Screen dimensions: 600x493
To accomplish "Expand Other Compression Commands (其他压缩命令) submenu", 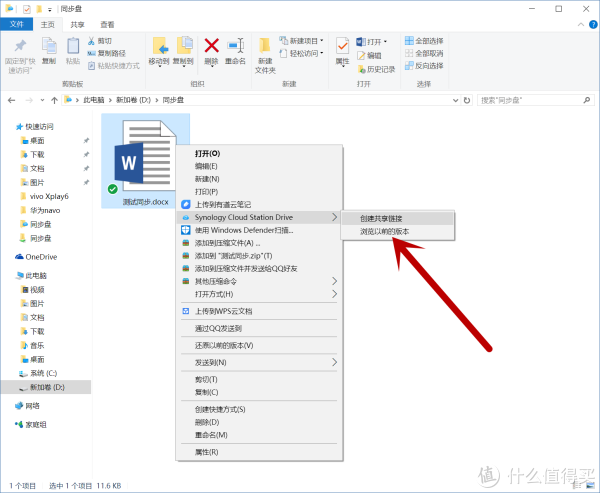I will click(x=334, y=281).
